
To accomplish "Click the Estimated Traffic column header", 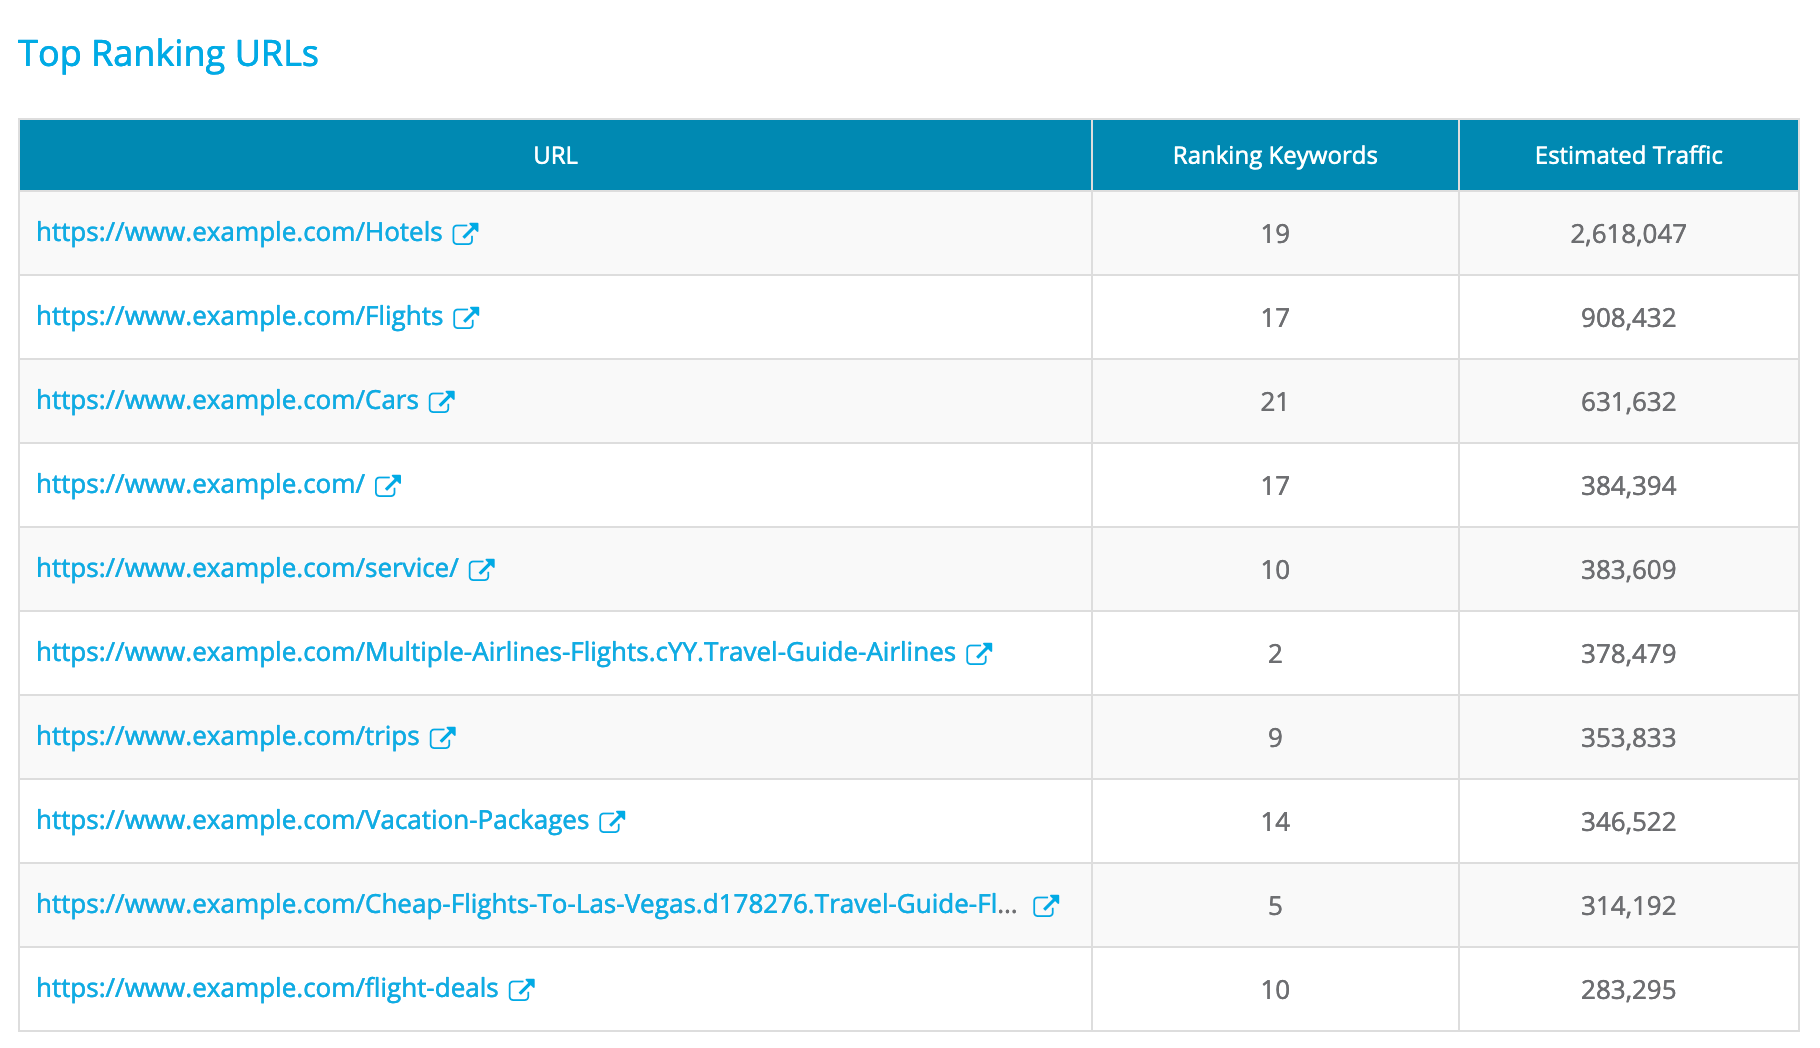I will click(1628, 155).
